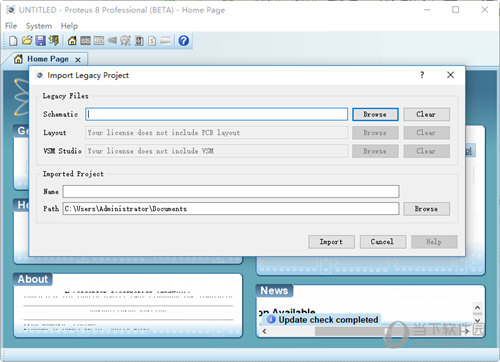The width and height of the screenshot is (500, 362).
Task: Click the Update check completed message
Action: tap(328, 320)
